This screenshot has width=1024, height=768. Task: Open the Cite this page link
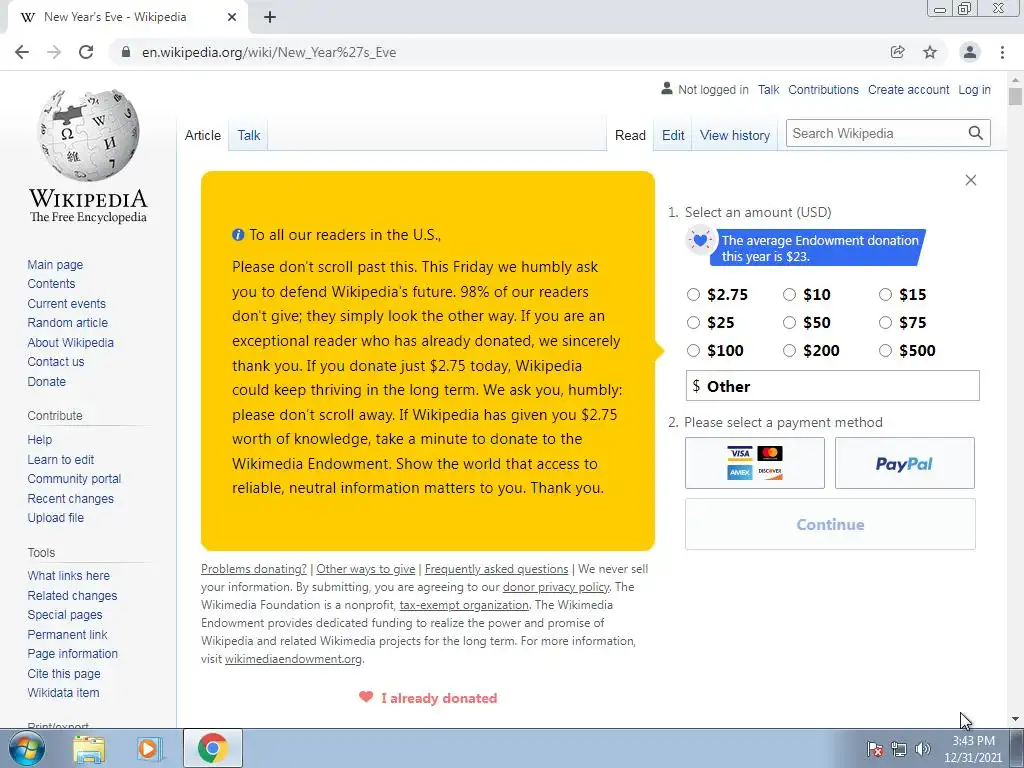click(64, 673)
